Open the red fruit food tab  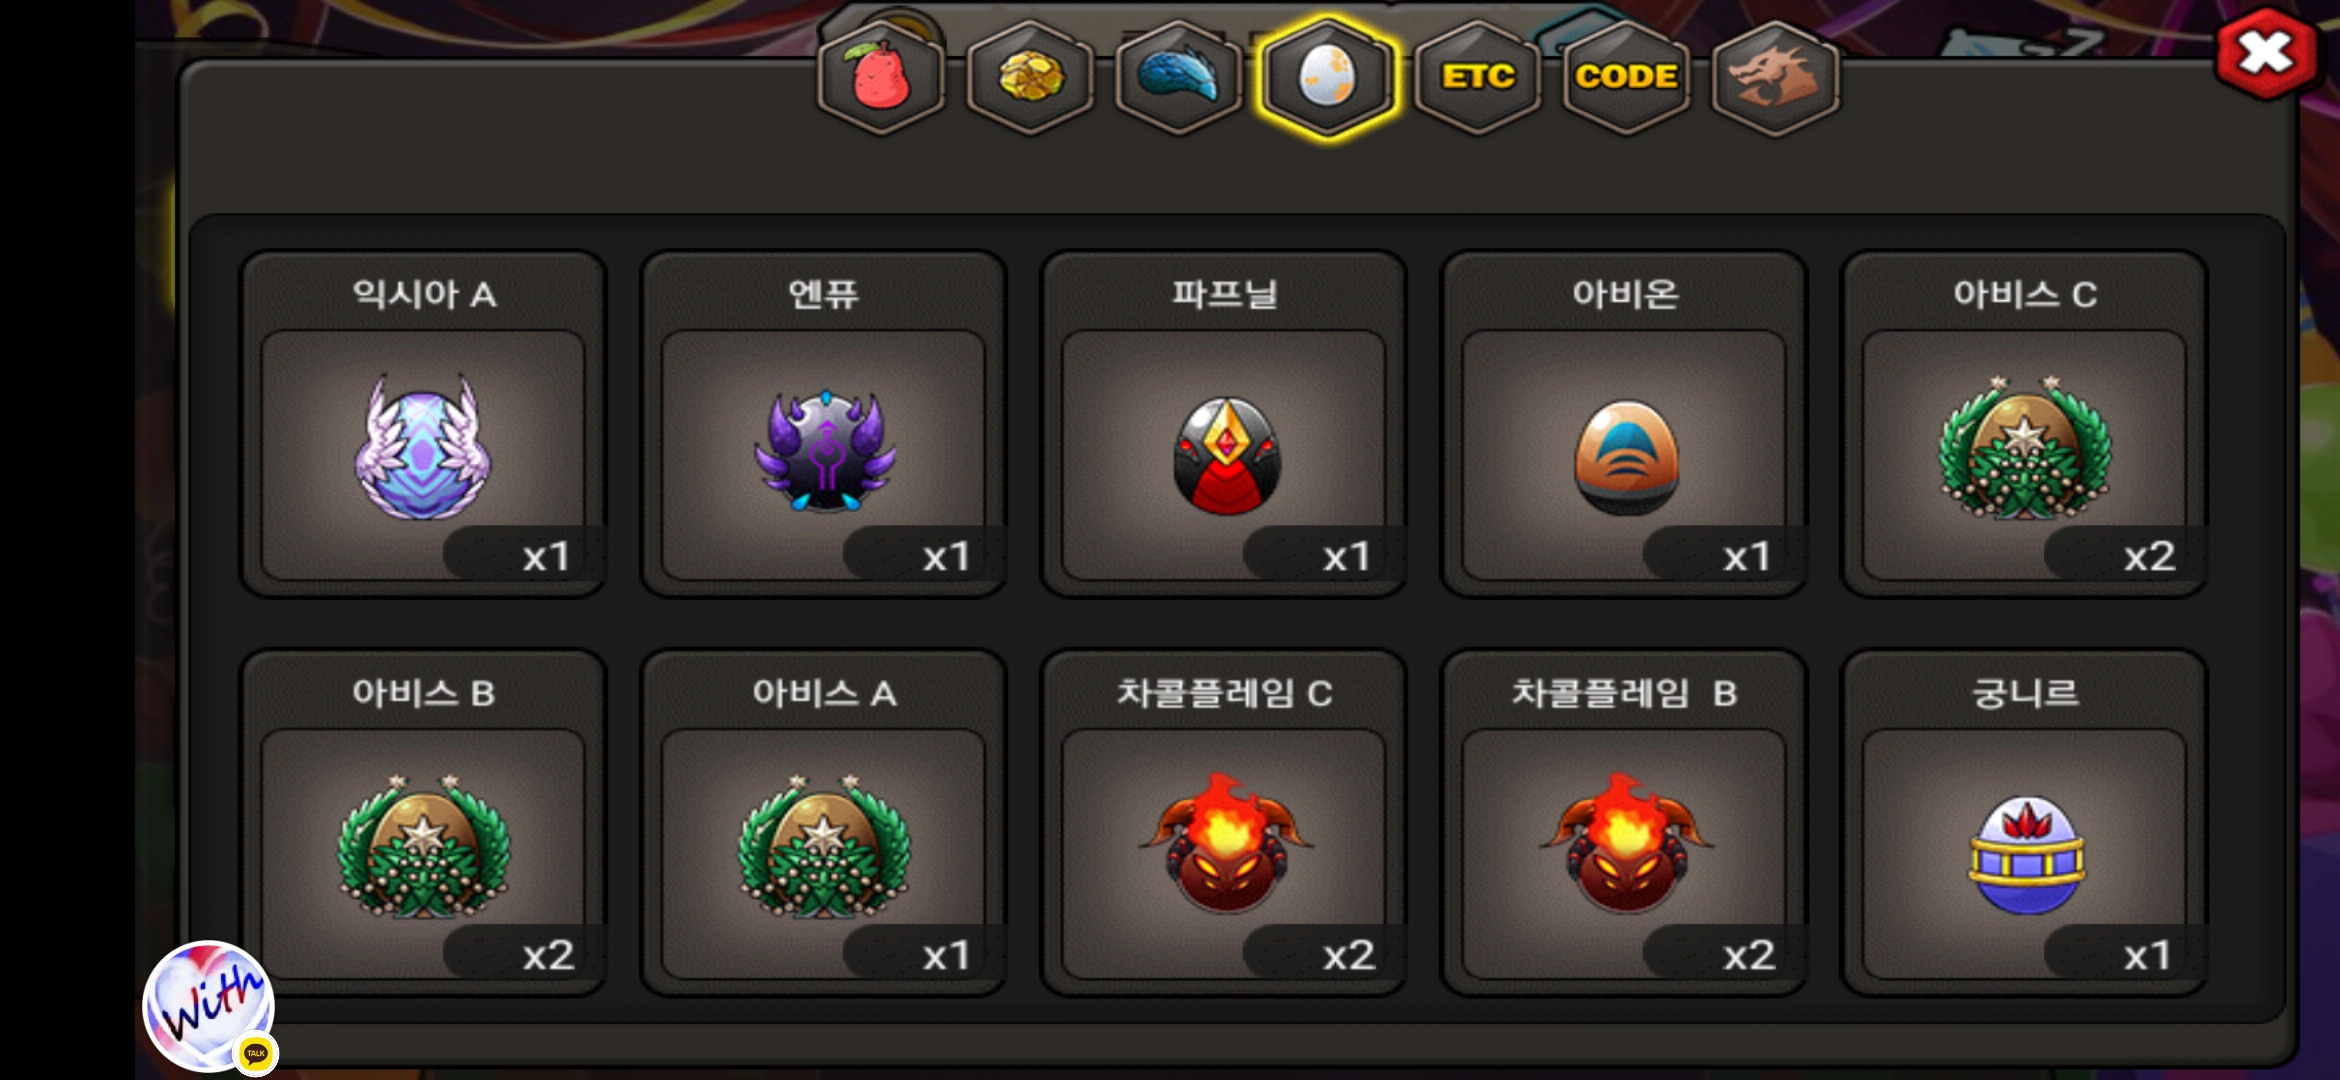click(x=881, y=77)
